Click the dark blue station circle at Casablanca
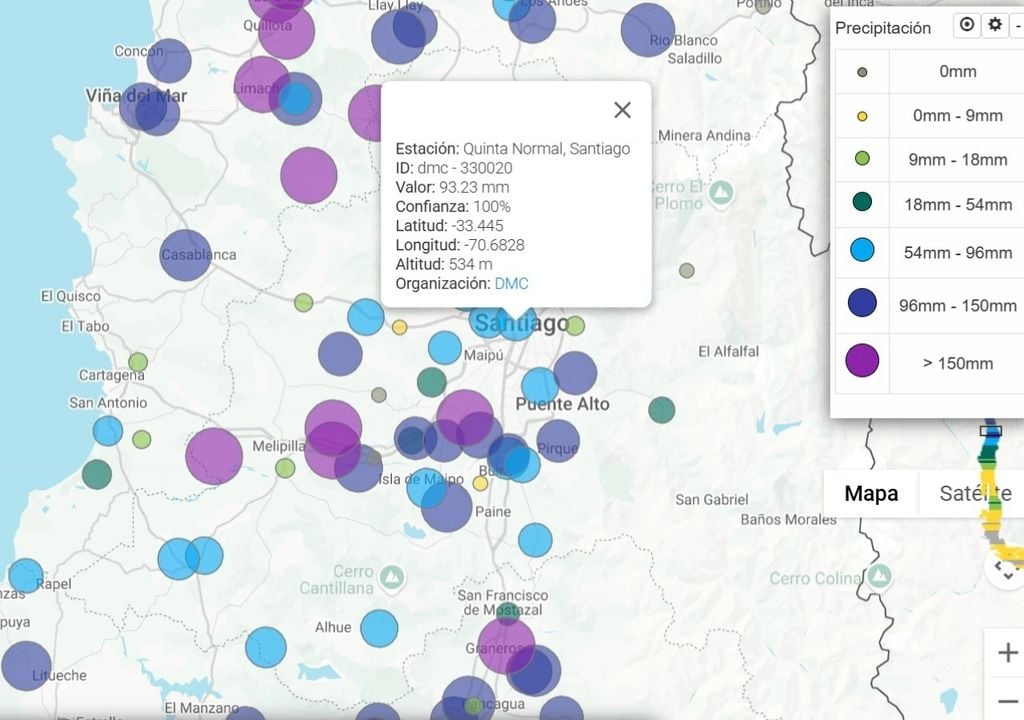 (x=185, y=255)
